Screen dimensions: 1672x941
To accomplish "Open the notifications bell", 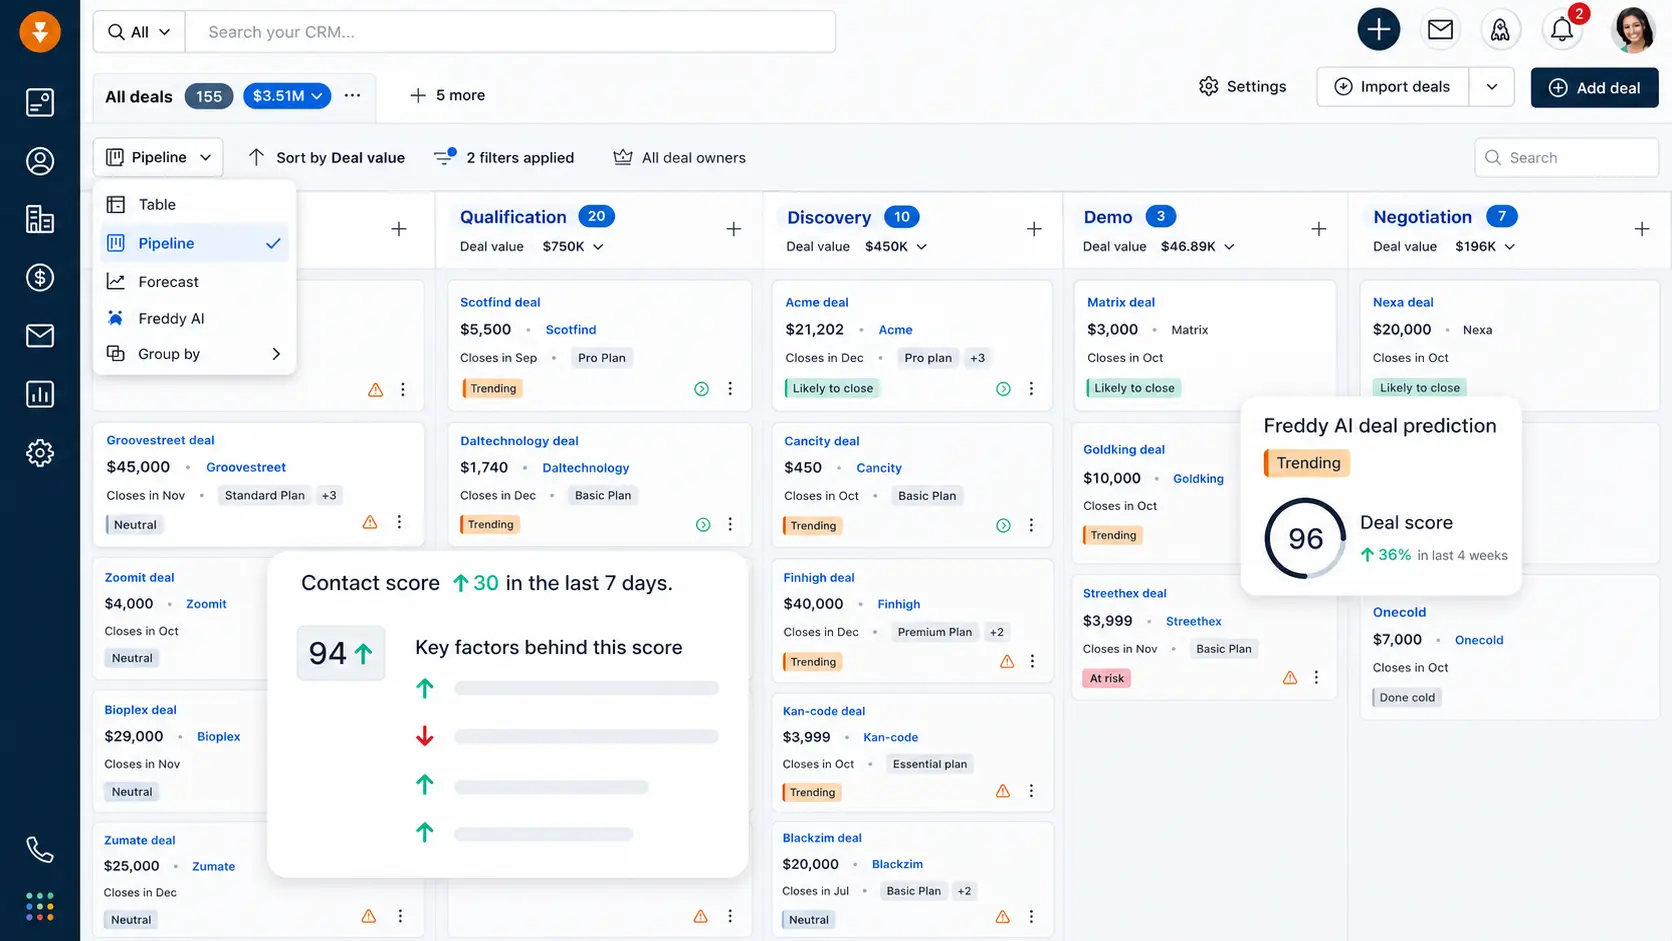I will click(x=1562, y=30).
